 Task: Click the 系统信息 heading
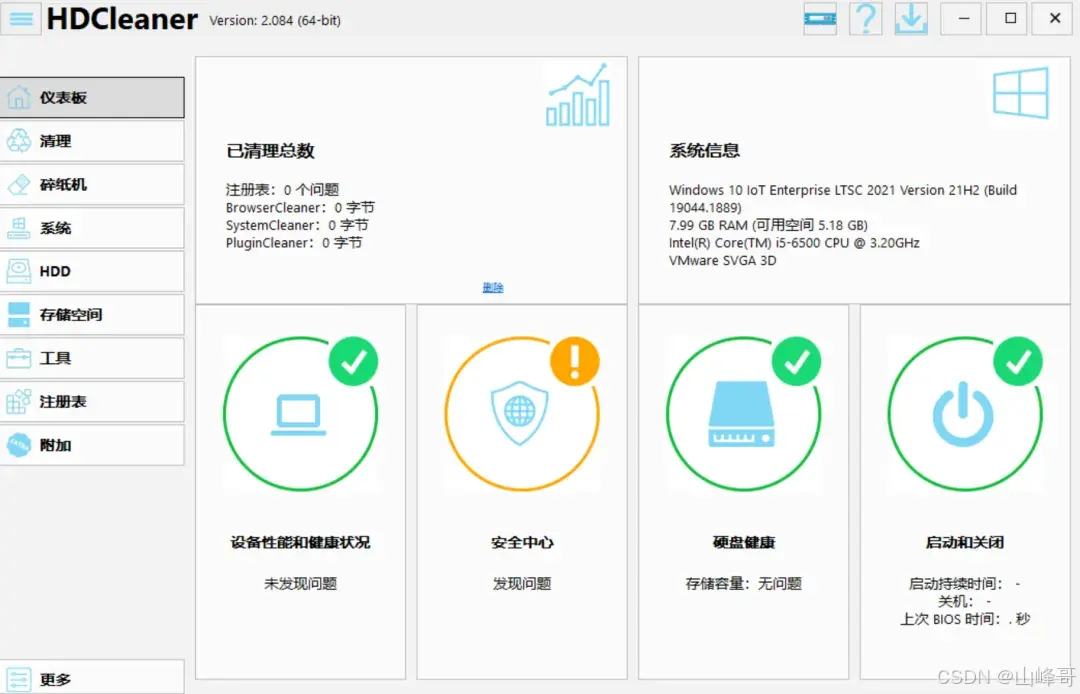click(x=705, y=151)
